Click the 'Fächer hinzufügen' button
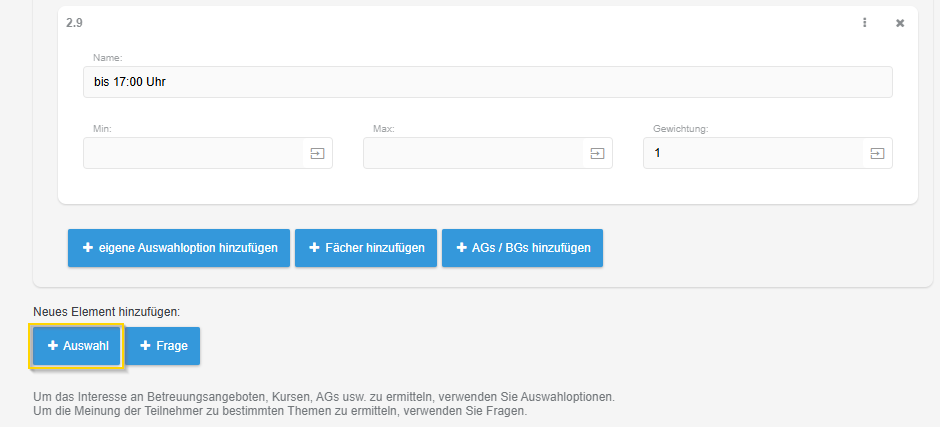 coord(366,248)
